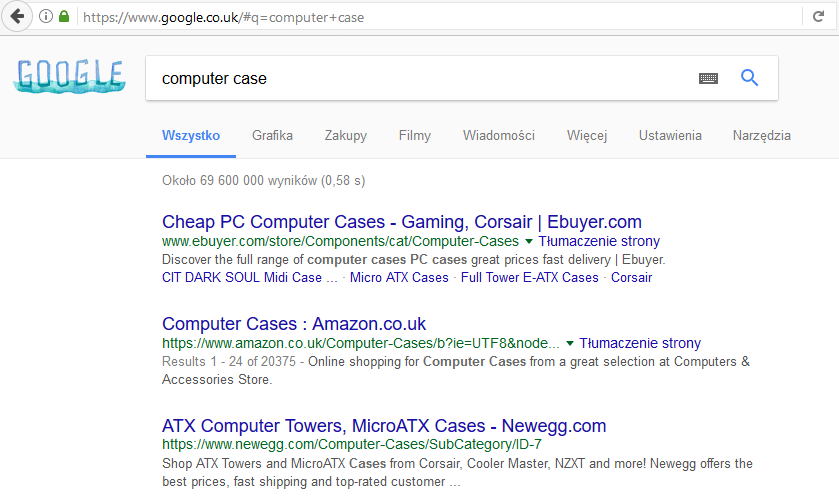Inspect the green secure padlock icon
This screenshot has width=839, height=497.
click(64, 17)
